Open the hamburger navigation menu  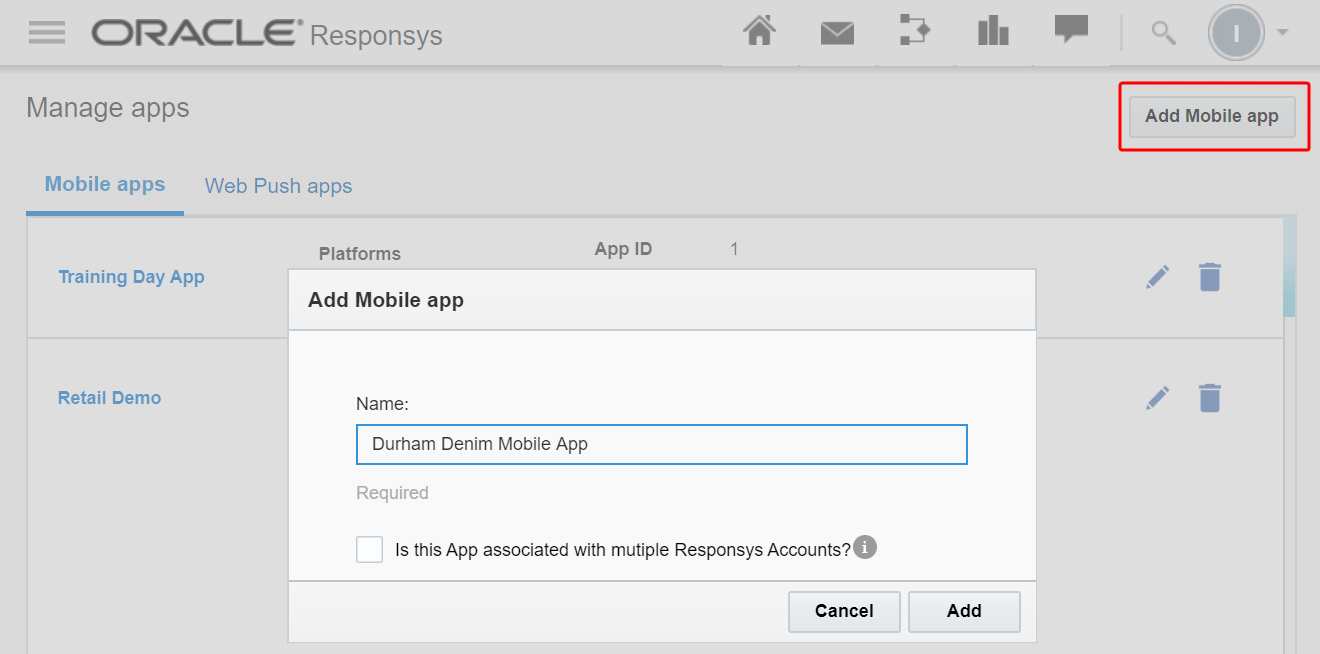coord(47,33)
